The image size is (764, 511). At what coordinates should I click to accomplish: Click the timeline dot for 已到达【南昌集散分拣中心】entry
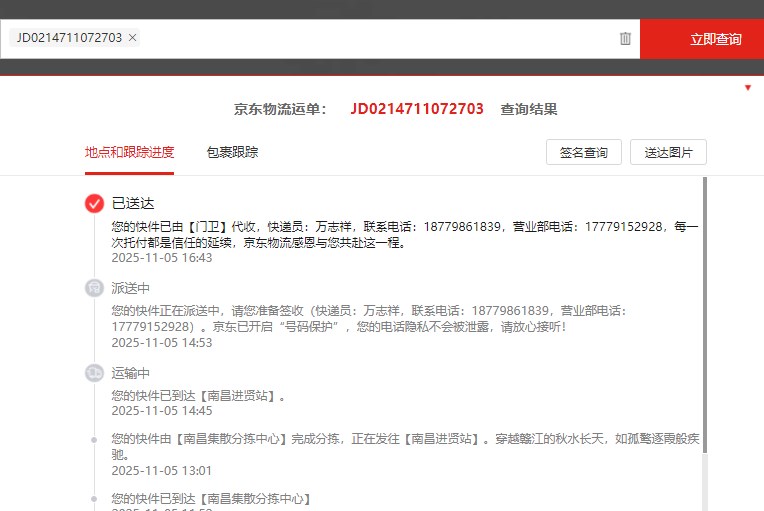94,498
